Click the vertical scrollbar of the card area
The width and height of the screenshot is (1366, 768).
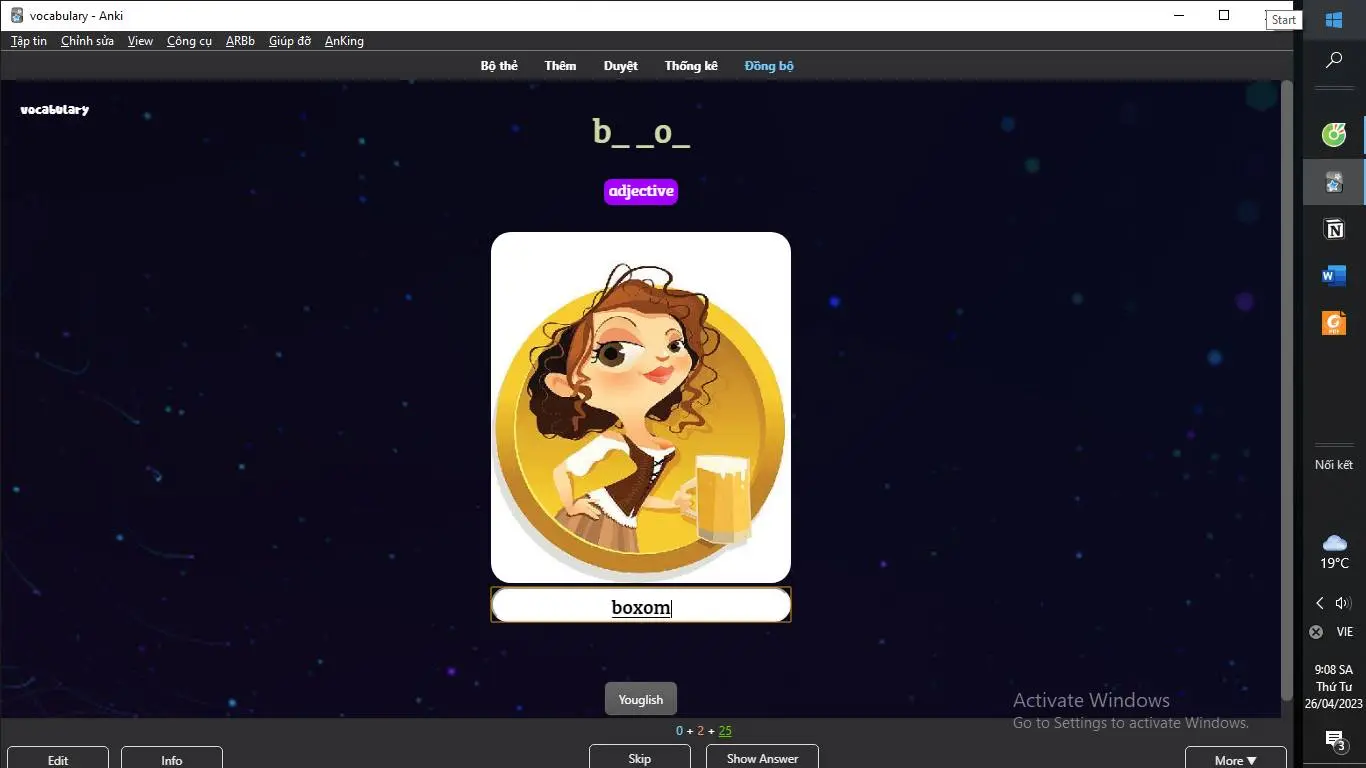[1286, 390]
